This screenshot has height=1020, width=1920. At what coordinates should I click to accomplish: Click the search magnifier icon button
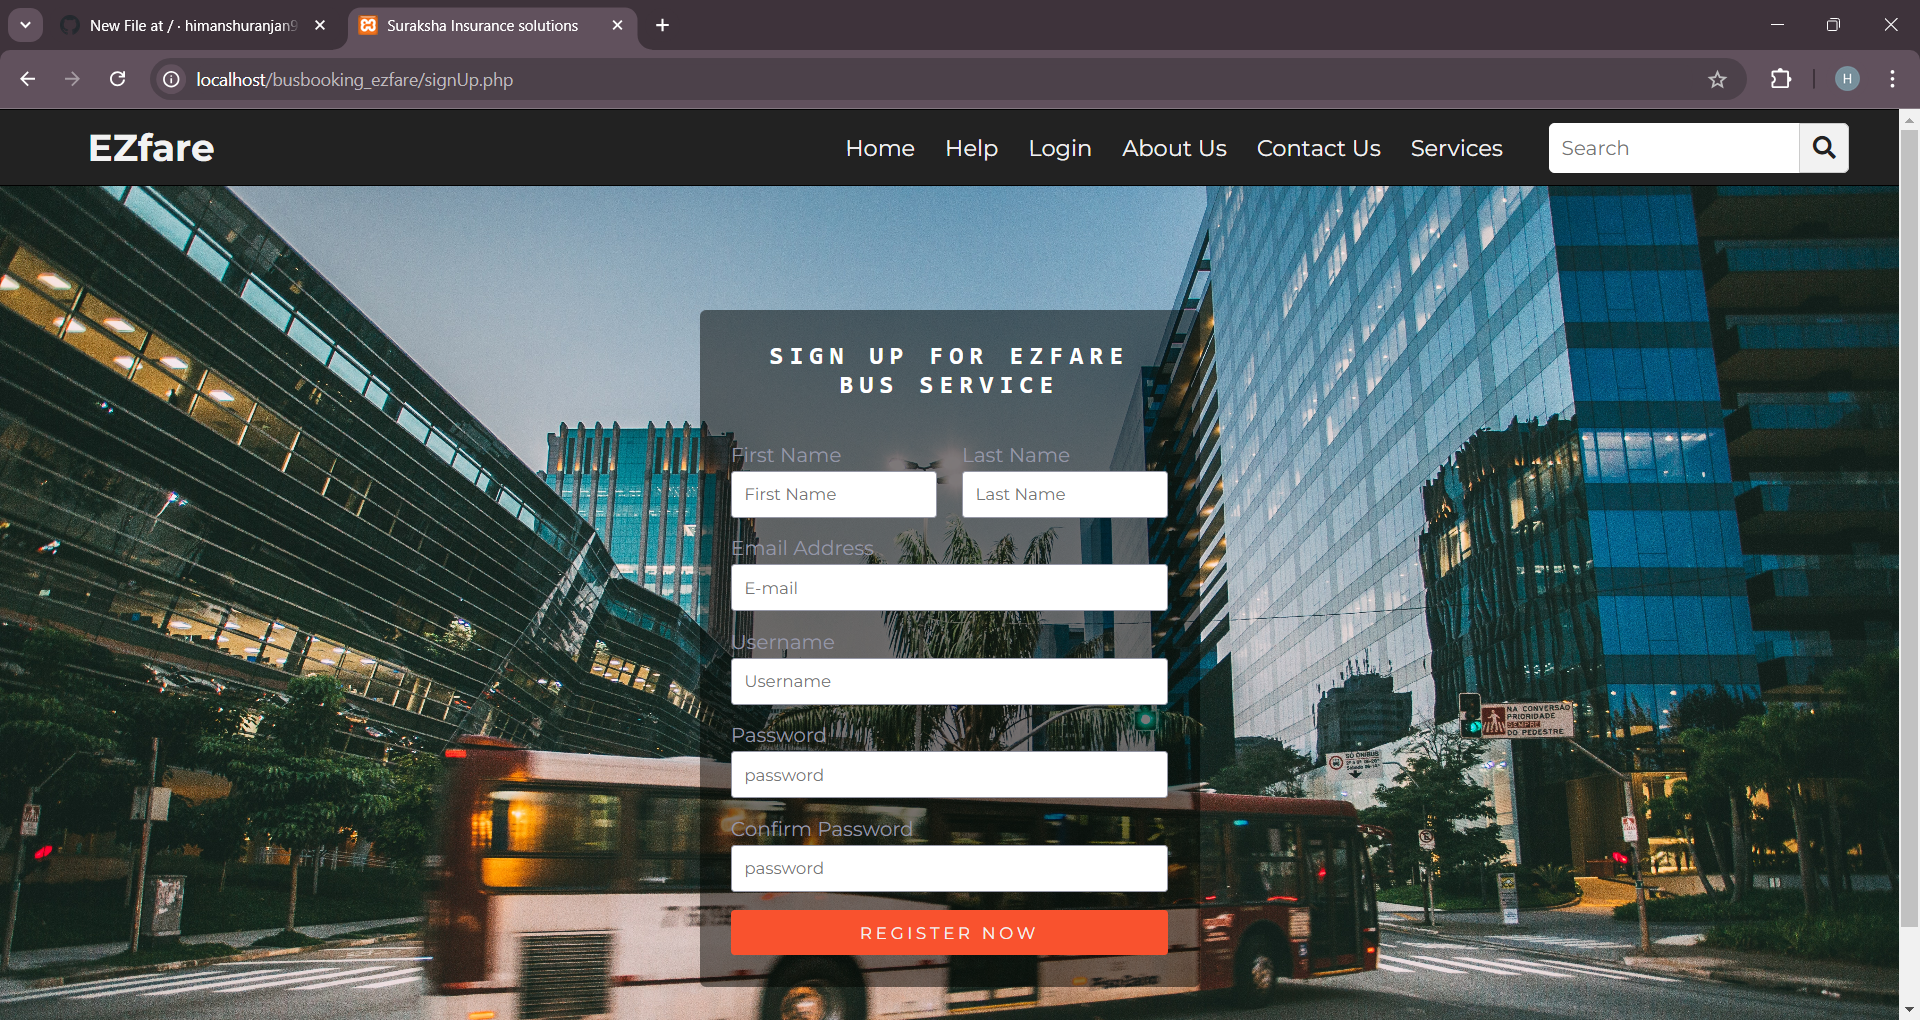click(1823, 148)
